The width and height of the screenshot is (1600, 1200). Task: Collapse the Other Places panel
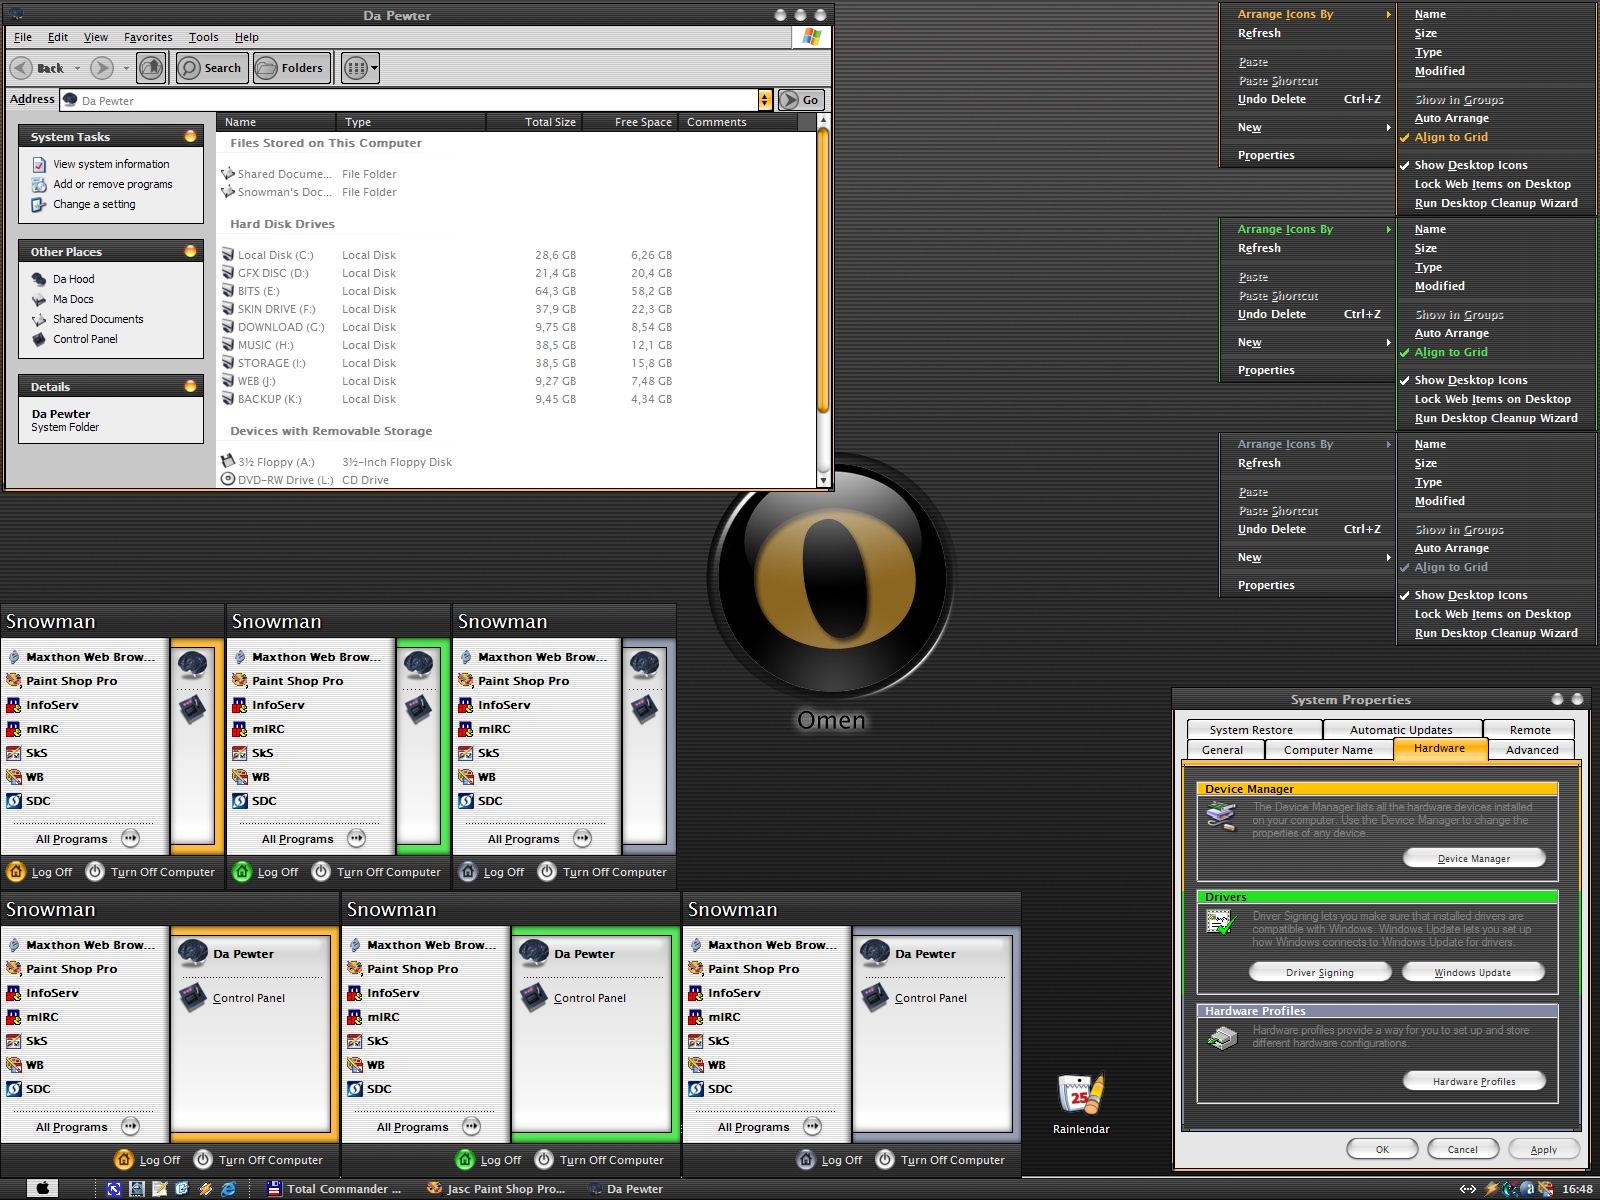[x=190, y=251]
